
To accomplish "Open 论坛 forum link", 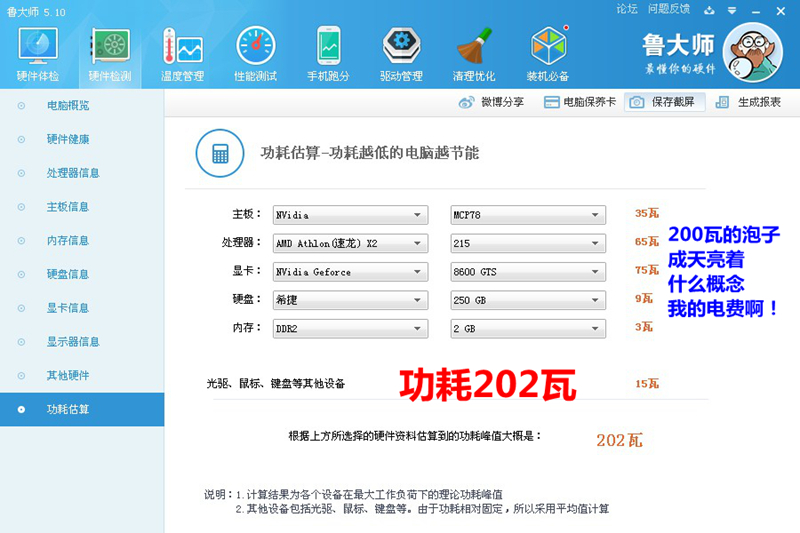I will click(627, 9).
